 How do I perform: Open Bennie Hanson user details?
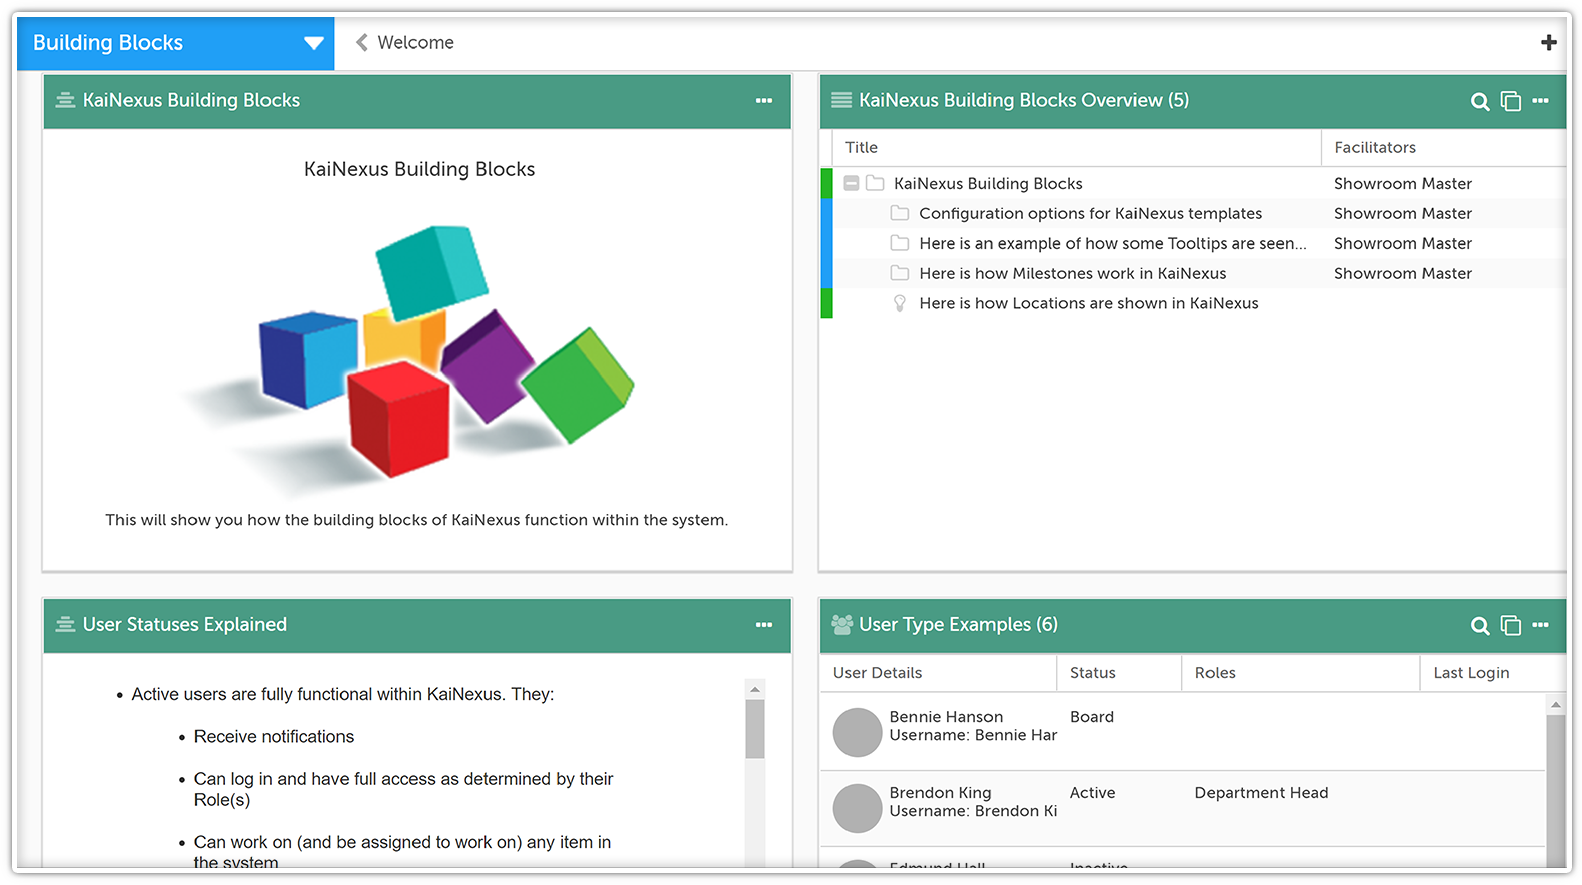point(946,717)
